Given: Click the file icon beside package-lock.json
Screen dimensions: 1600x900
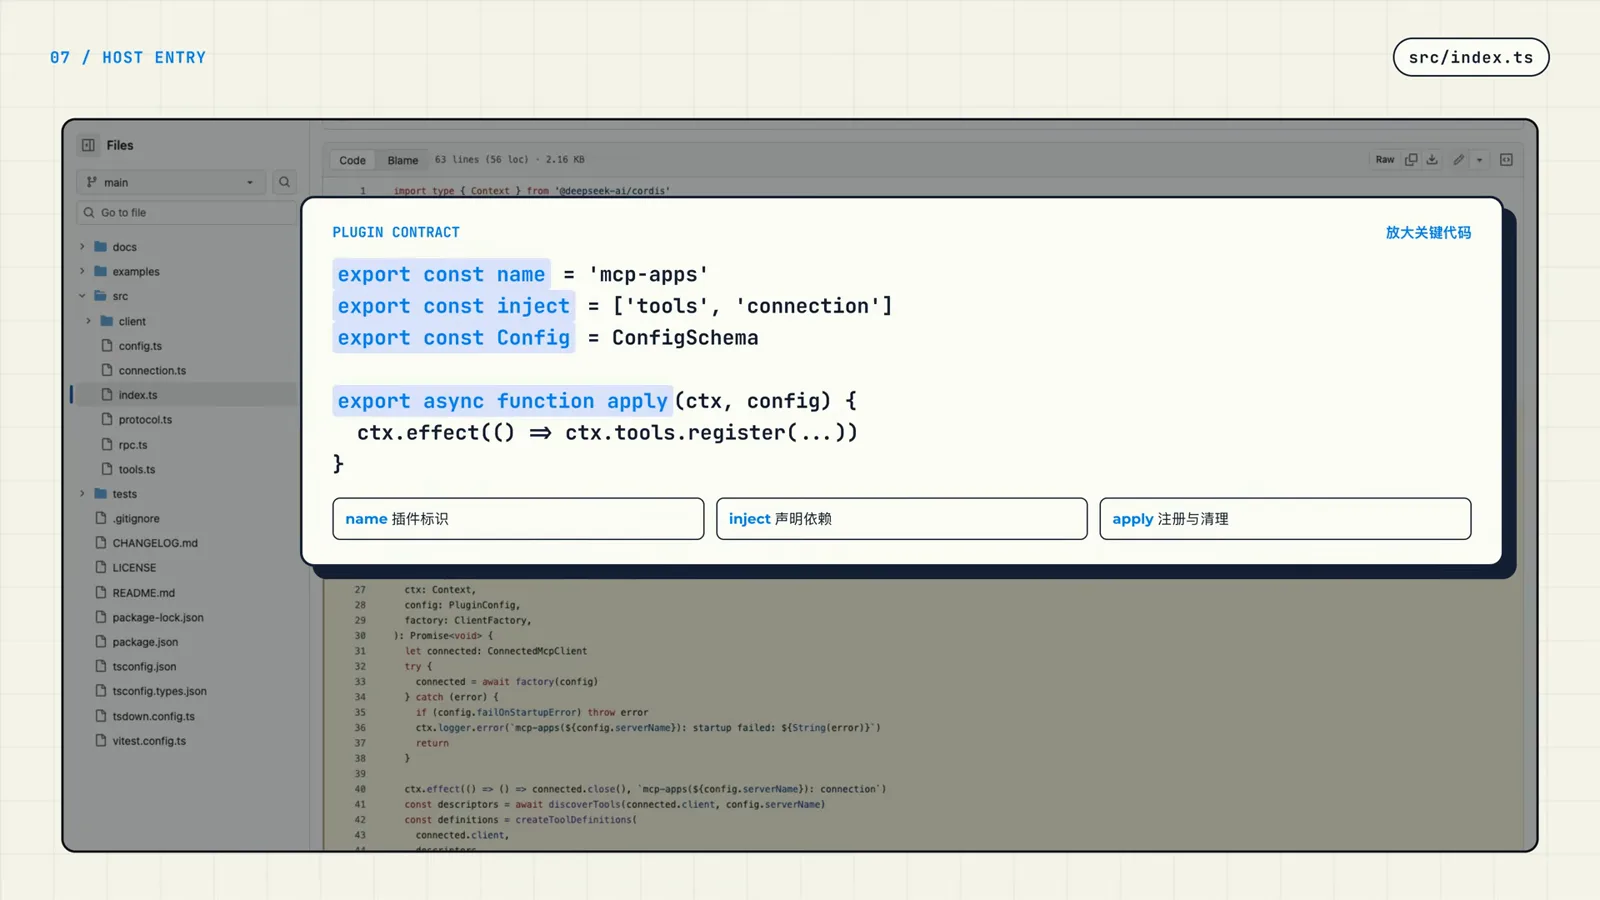Looking at the screenshot, I should [x=101, y=618].
